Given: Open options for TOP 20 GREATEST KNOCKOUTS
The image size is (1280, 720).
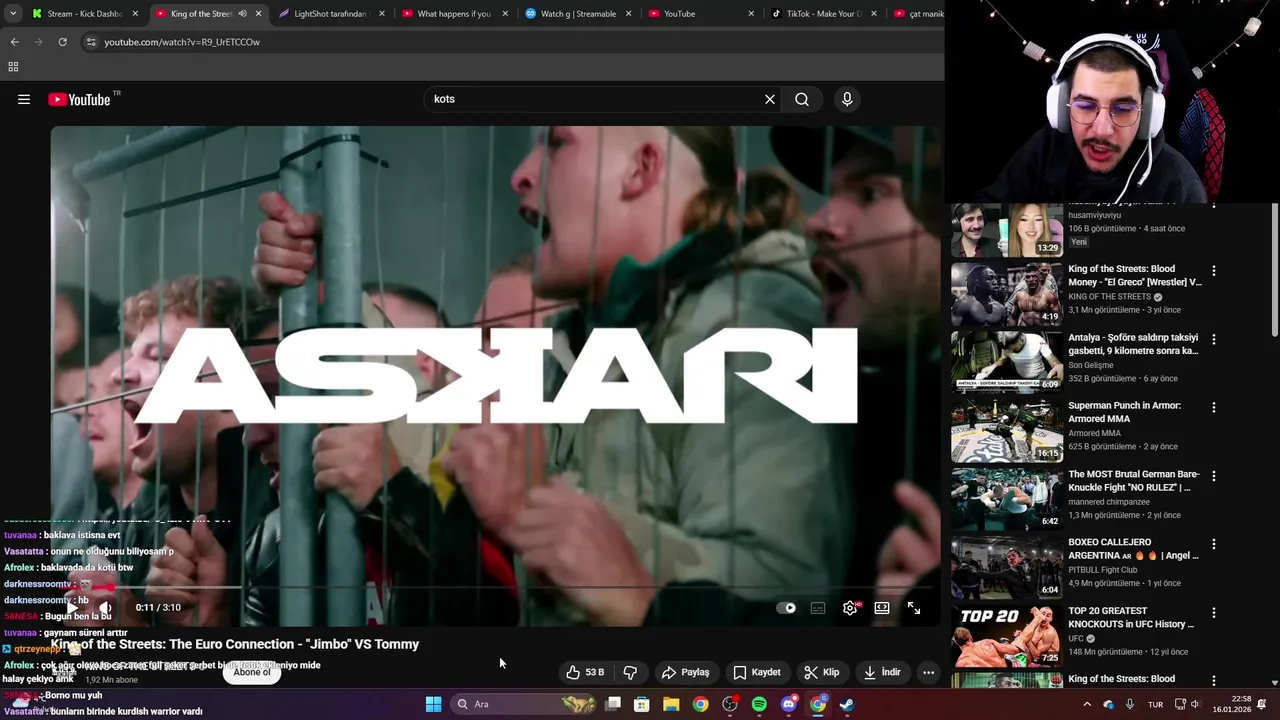Looking at the screenshot, I should coord(1214,613).
